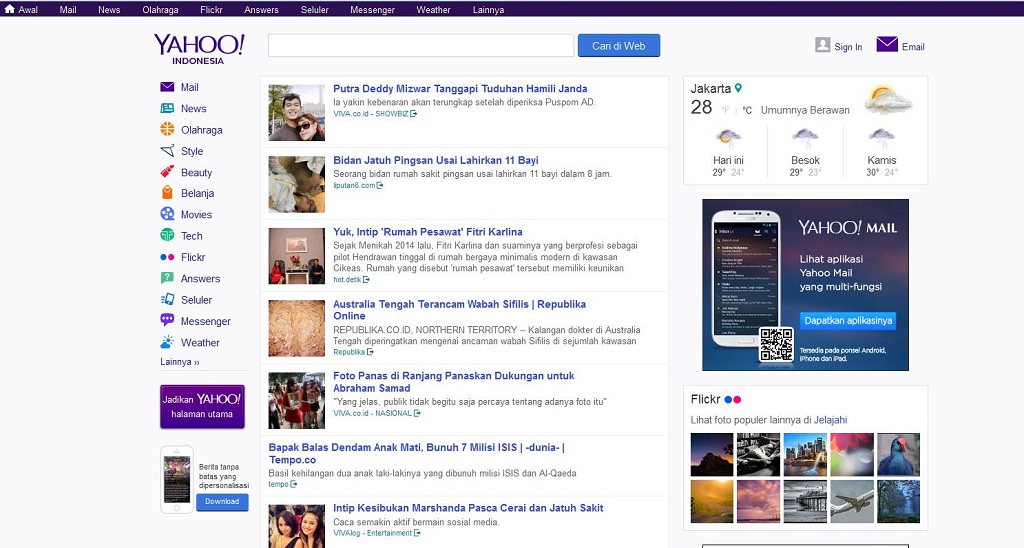
Task: Open the Jelajahi link in Flickr panel
Action: pos(830,420)
